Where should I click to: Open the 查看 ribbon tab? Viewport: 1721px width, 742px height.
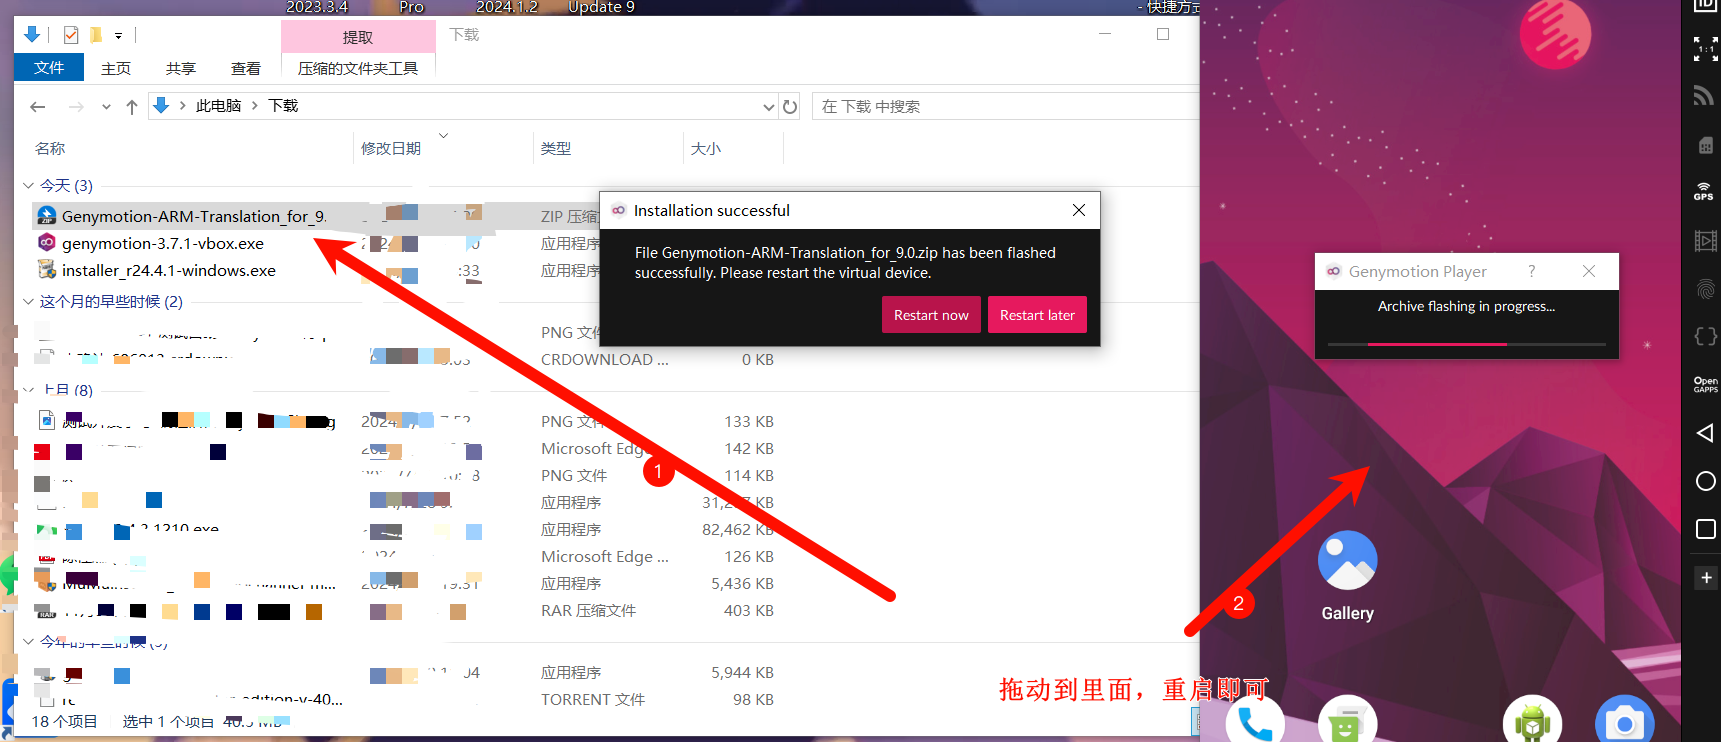[x=246, y=68]
